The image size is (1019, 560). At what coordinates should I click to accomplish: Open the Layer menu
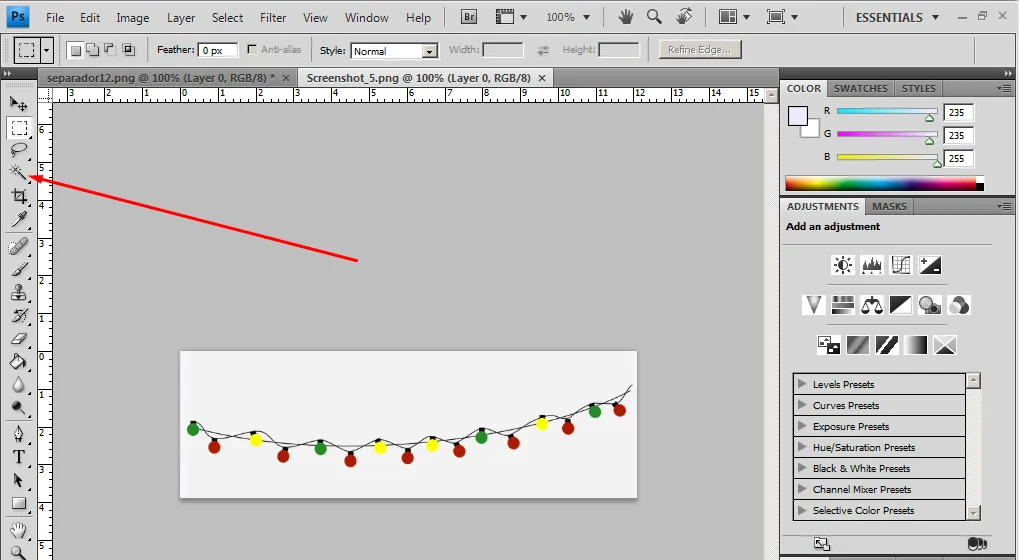tap(181, 18)
